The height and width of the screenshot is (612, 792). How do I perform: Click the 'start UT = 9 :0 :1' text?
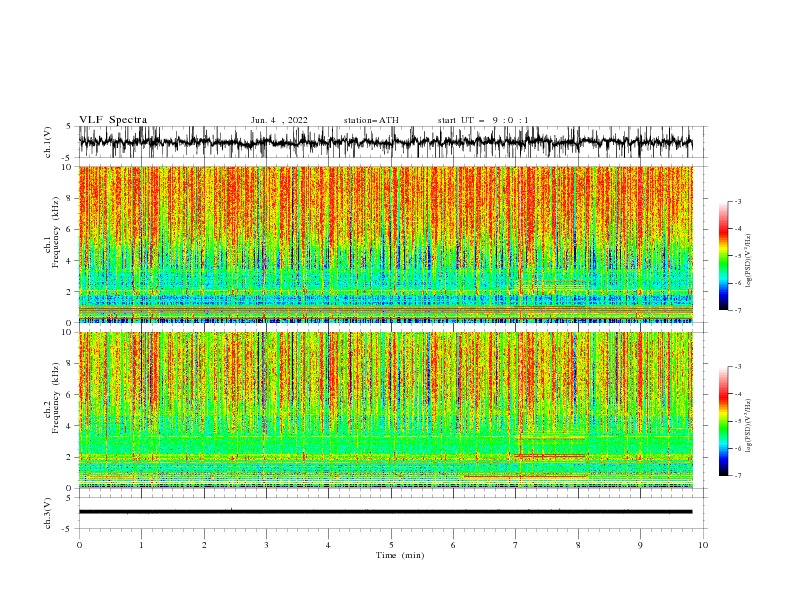pos(483,120)
